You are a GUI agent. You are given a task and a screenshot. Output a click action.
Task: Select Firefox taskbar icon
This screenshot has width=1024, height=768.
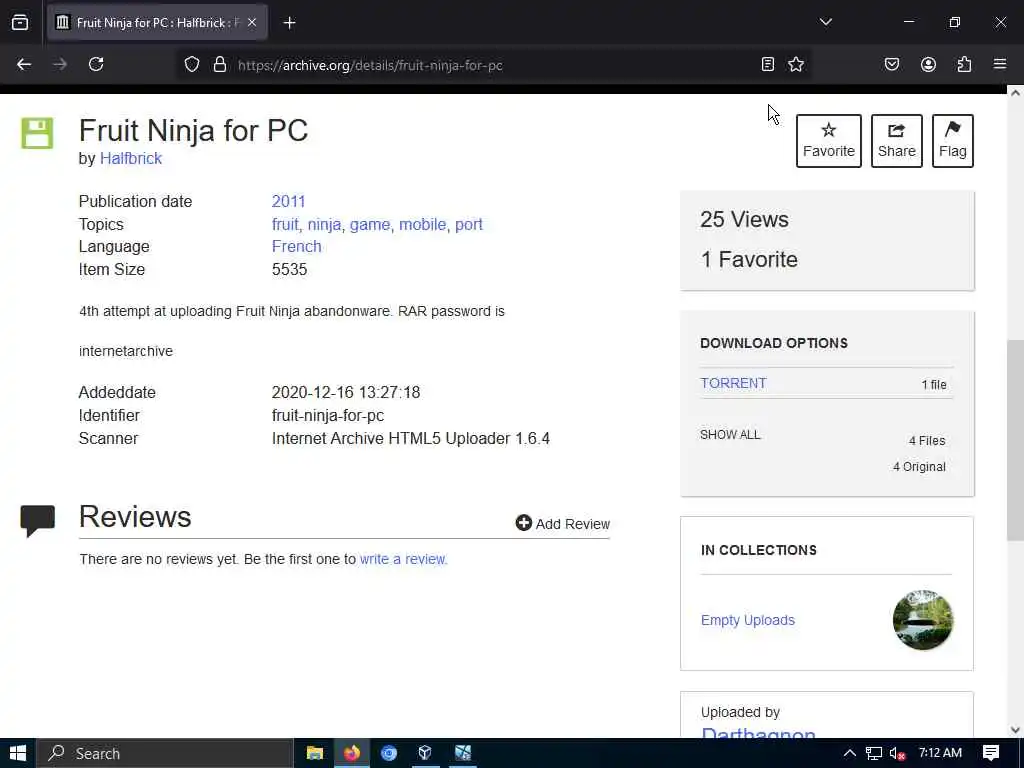click(x=352, y=753)
